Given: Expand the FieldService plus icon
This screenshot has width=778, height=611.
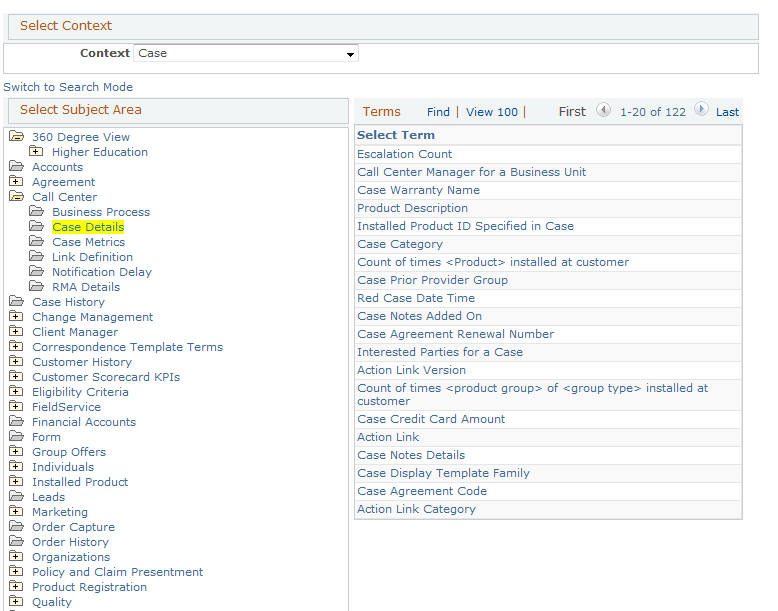Looking at the screenshot, I should click(x=16, y=406).
